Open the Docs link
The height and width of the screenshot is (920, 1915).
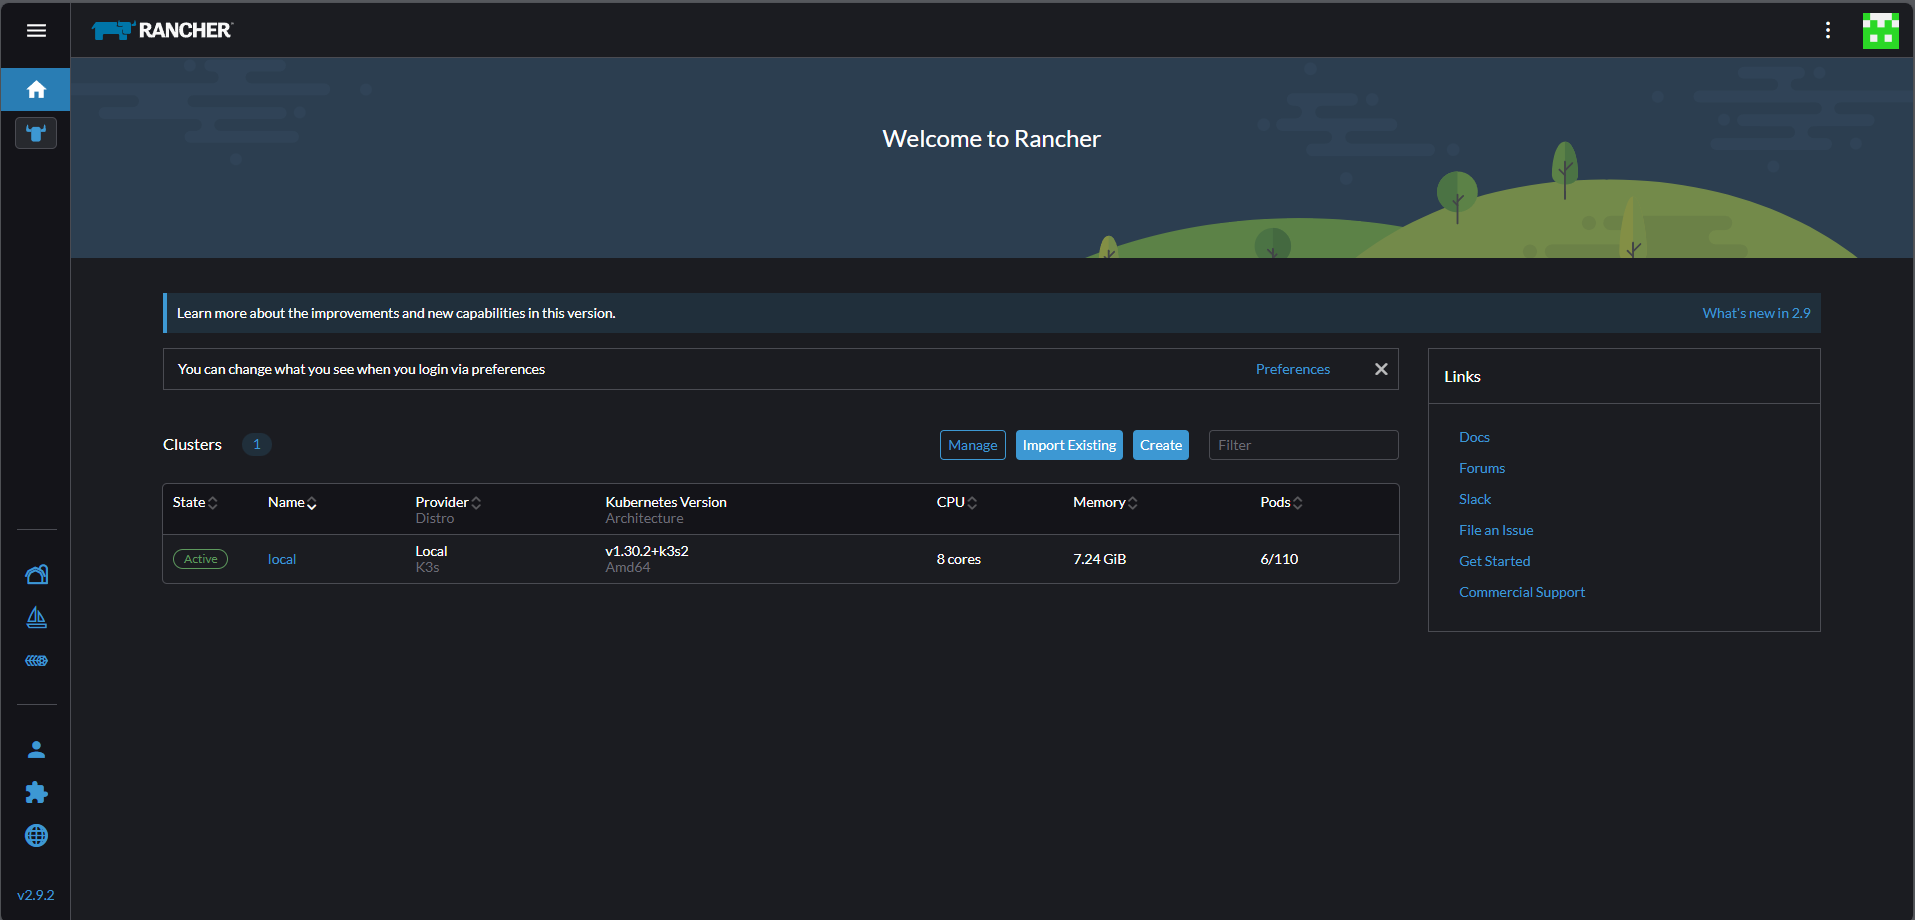[x=1474, y=437]
